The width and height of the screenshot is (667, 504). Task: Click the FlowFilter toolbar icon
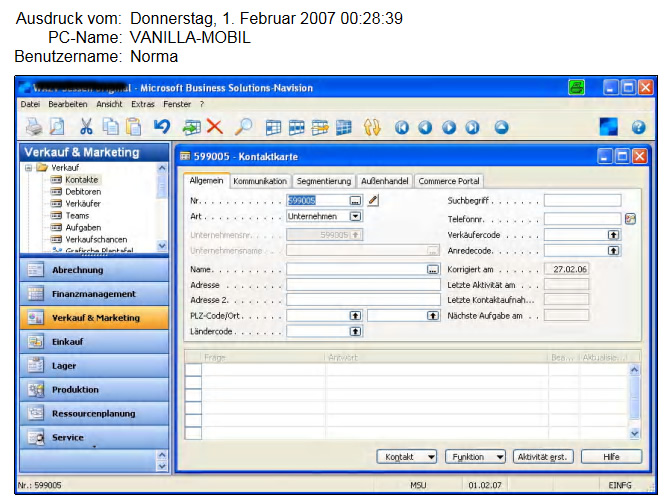pyautogui.click(x=320, y=128)
